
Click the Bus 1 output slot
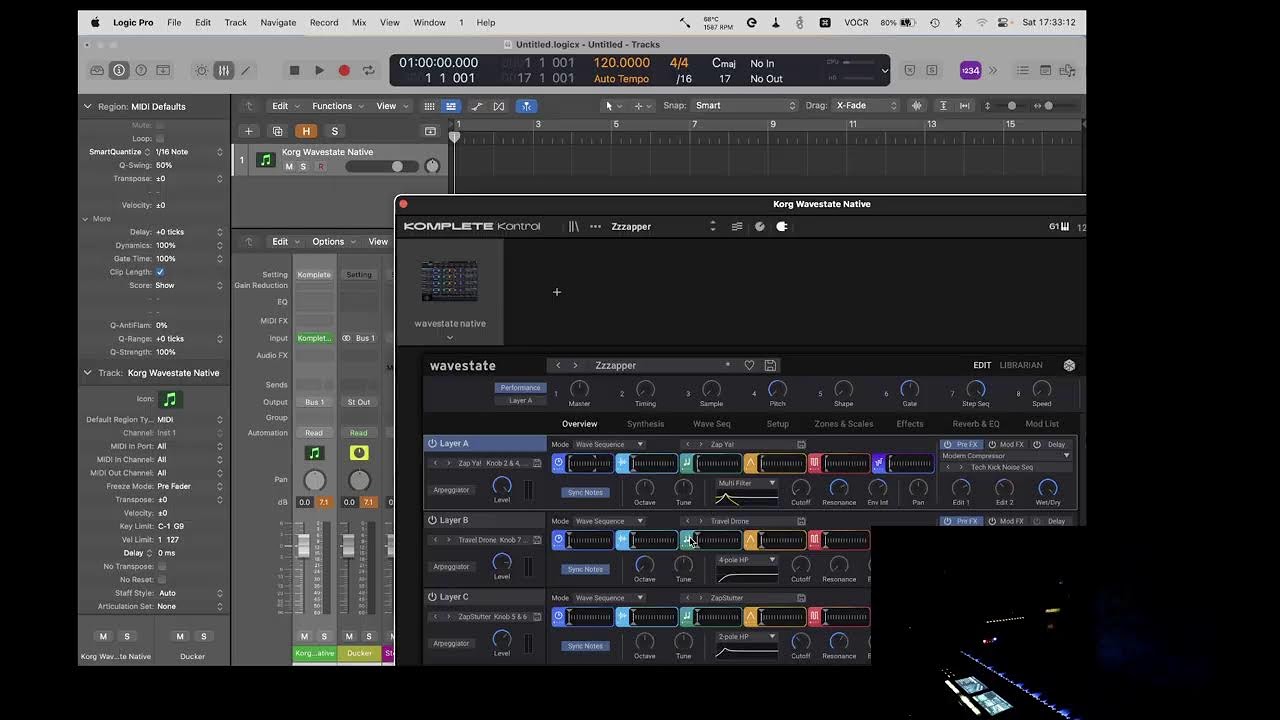314,402
